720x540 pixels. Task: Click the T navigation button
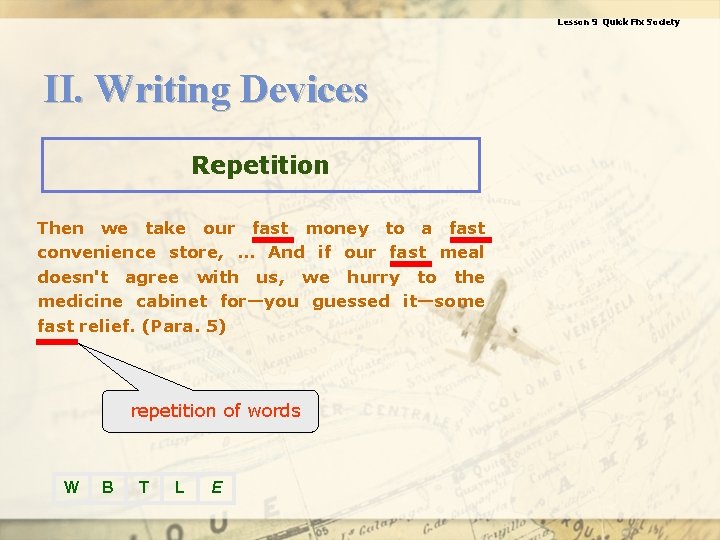tap(144, 487)
